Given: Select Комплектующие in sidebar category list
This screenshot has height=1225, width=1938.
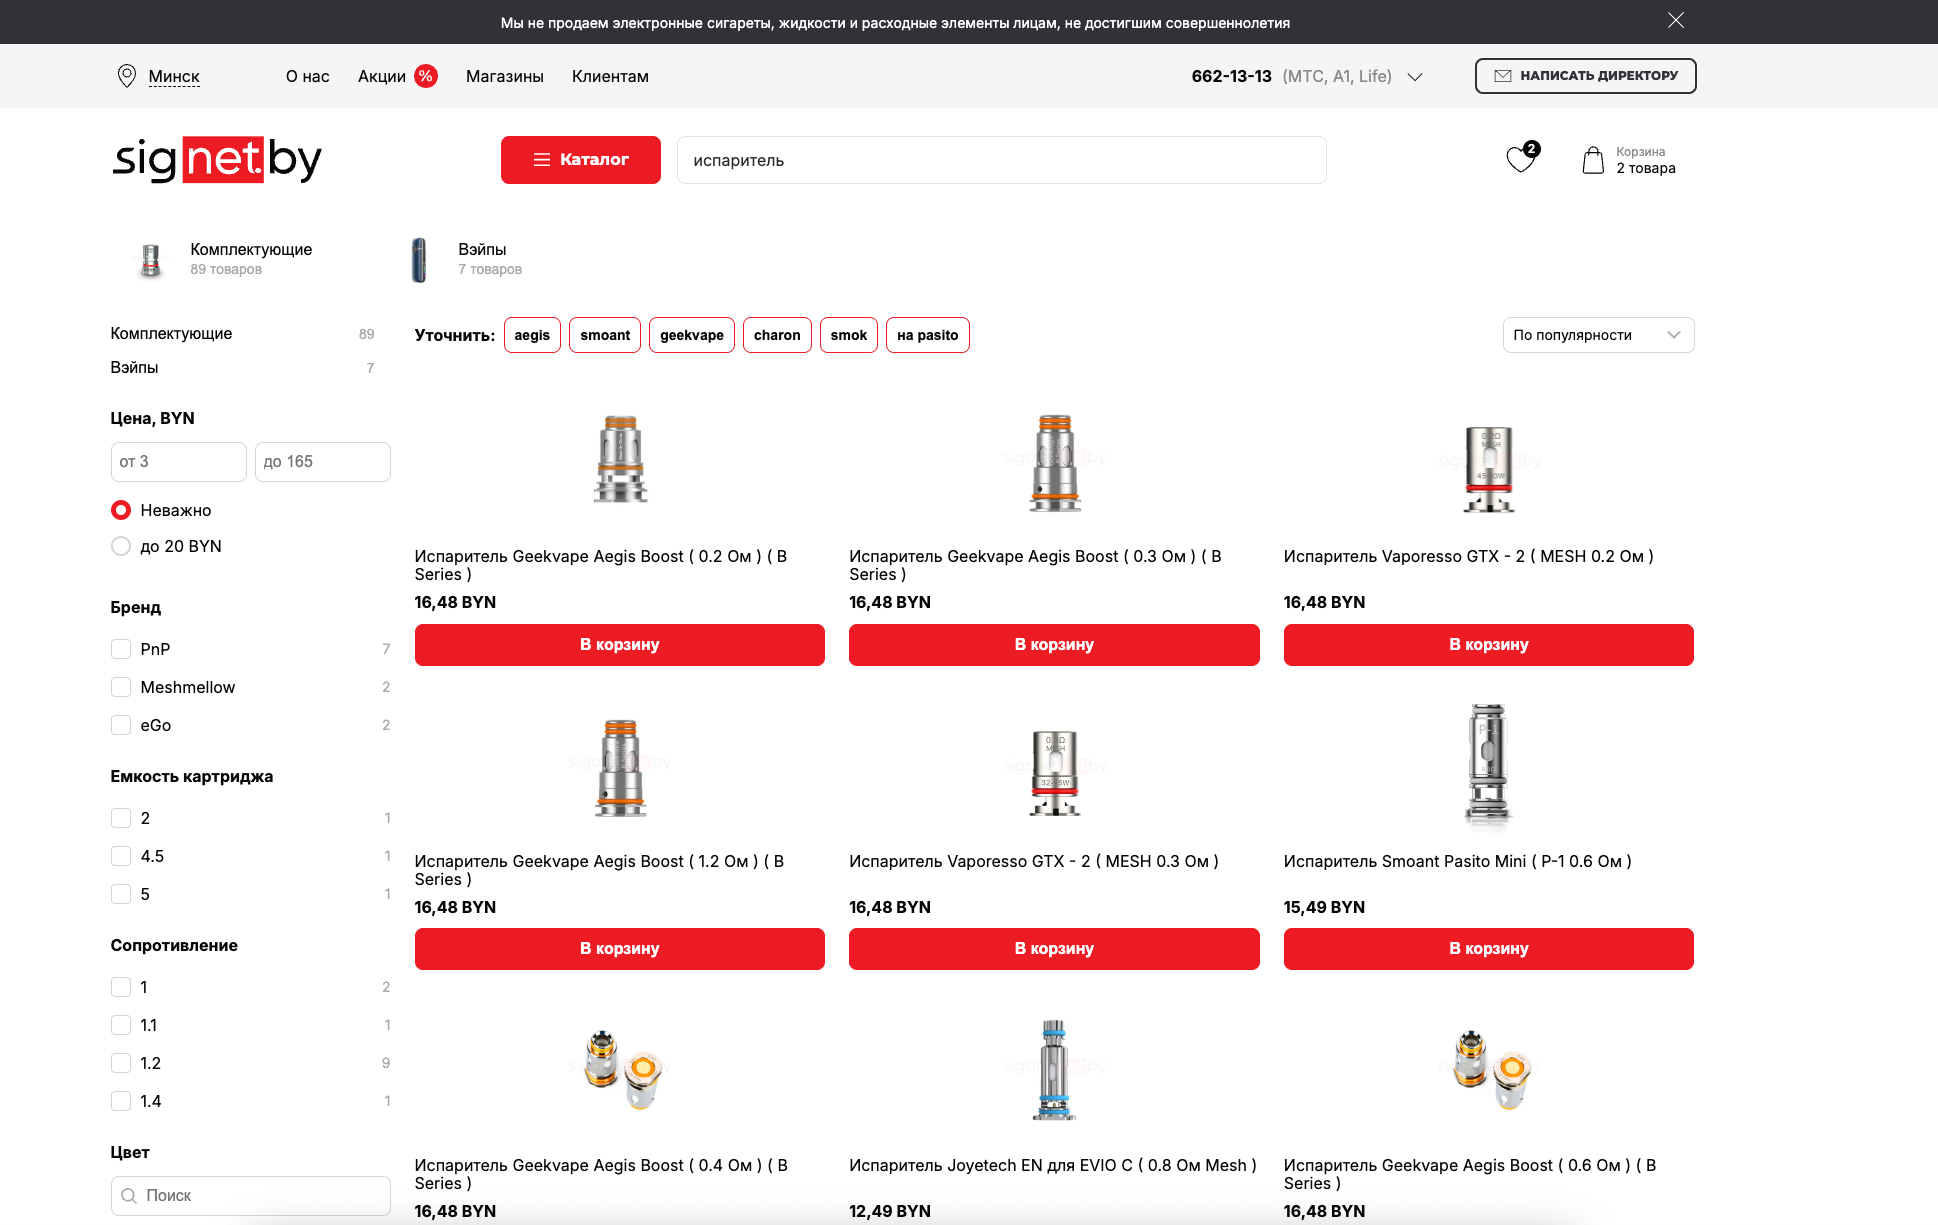Looking at the screenshot, I should 171,333.
